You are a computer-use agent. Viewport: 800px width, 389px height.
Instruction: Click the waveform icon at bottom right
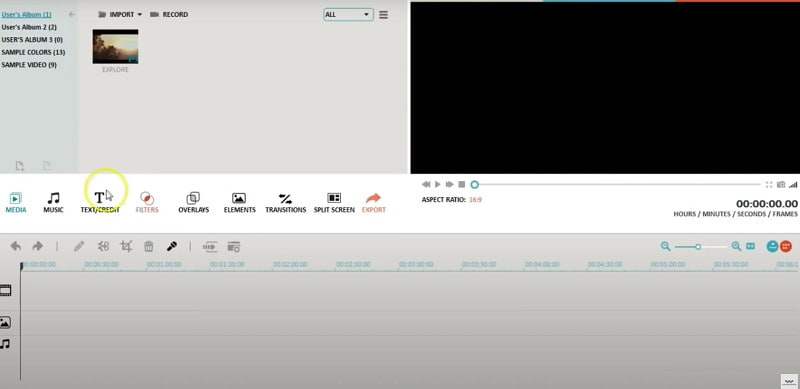click(x=789, y=381)
